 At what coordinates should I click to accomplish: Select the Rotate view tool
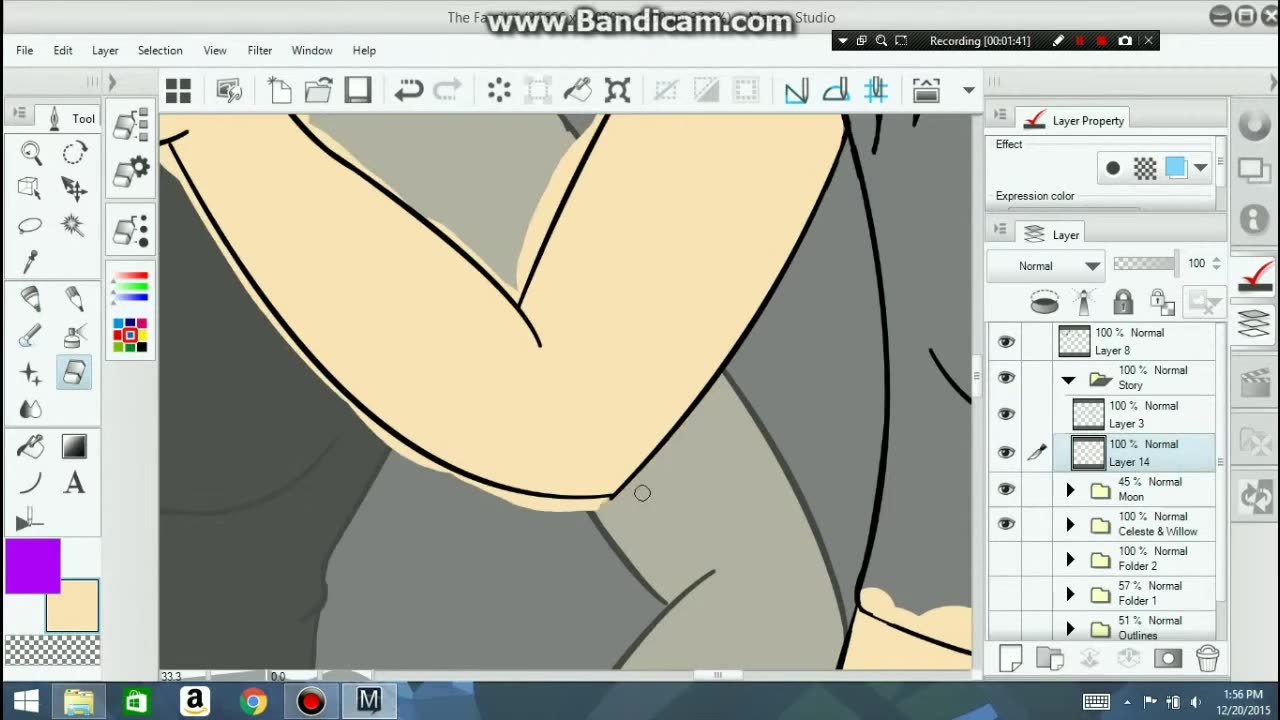click(74, 153)
